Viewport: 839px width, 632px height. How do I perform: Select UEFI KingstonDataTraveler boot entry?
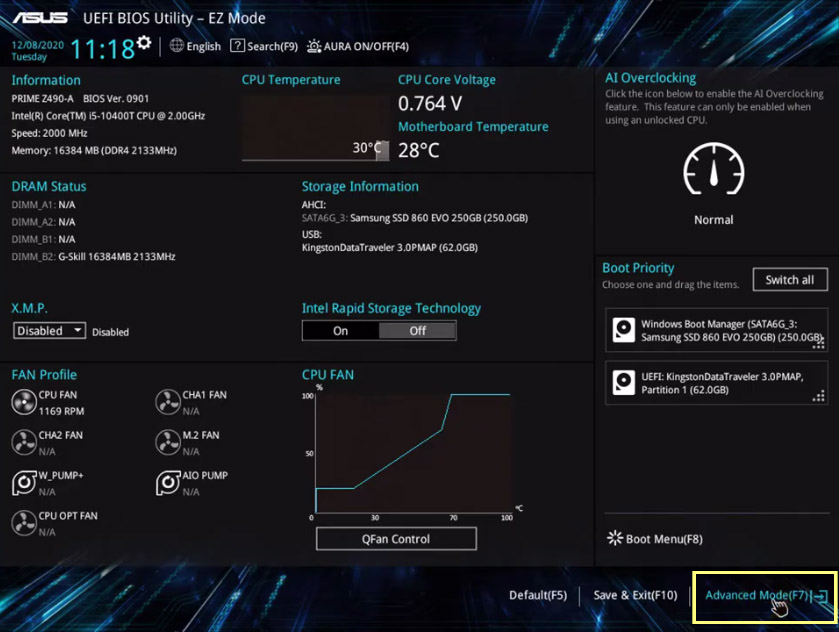pyautogui.click(x=716, y=383)
